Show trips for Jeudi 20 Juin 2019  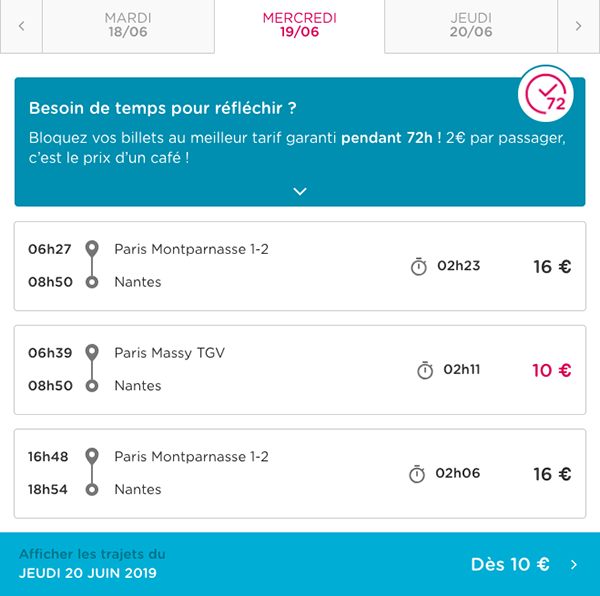click(x=300, y=564)
